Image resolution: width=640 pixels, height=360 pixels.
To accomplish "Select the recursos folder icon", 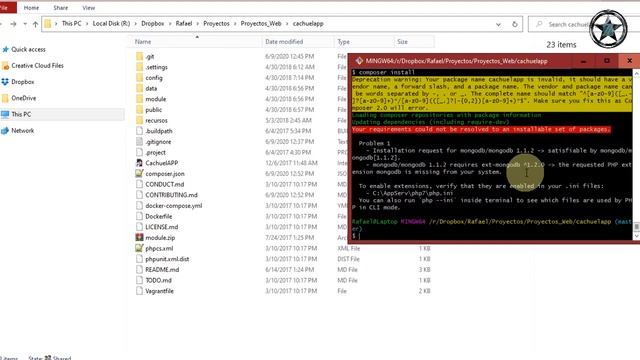I will click(x=139, y=120).
